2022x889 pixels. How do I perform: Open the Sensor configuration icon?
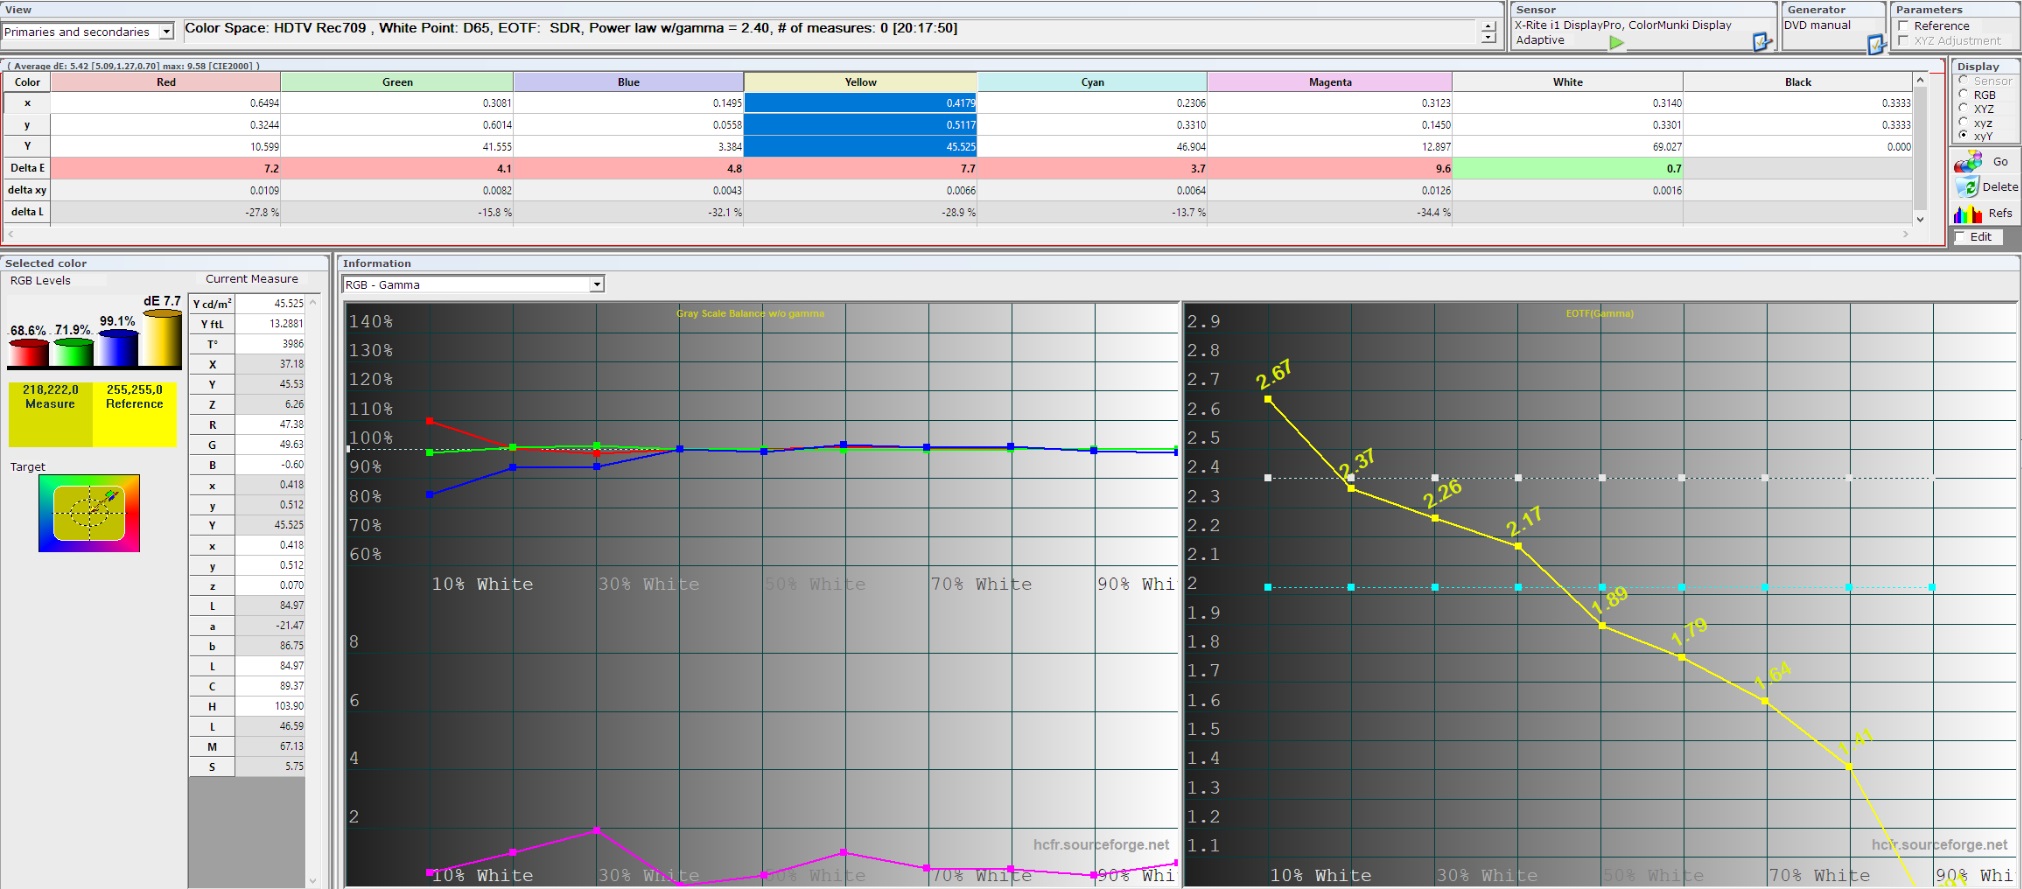1762,42
